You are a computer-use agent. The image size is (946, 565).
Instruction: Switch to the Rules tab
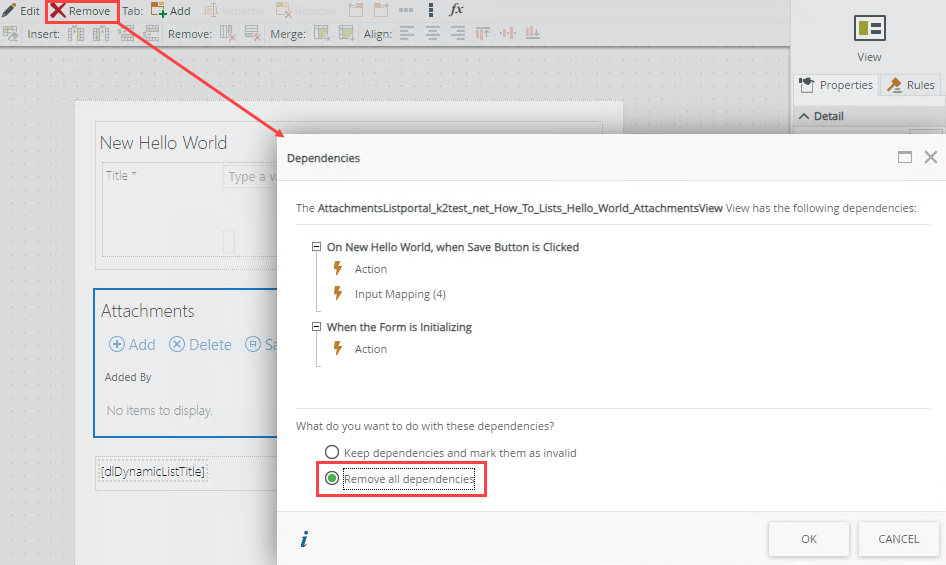click(910, 85)
